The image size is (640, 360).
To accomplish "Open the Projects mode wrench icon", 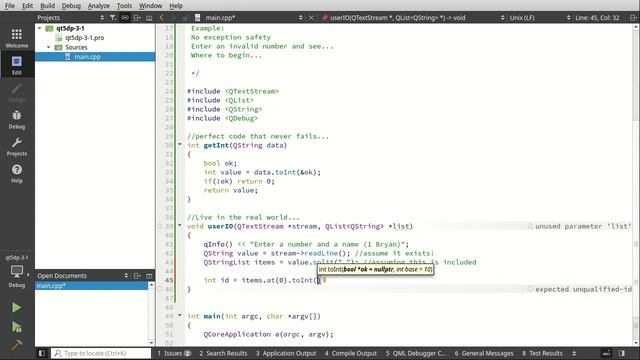I will coord(17,147).
